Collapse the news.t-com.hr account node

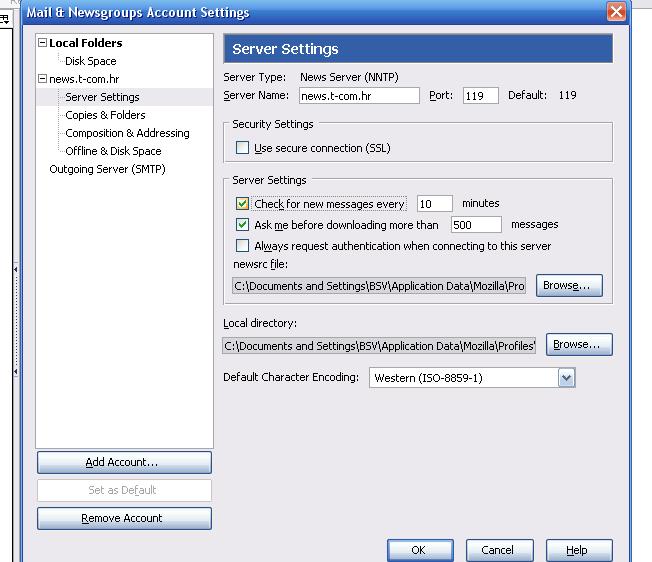point(42,79)
